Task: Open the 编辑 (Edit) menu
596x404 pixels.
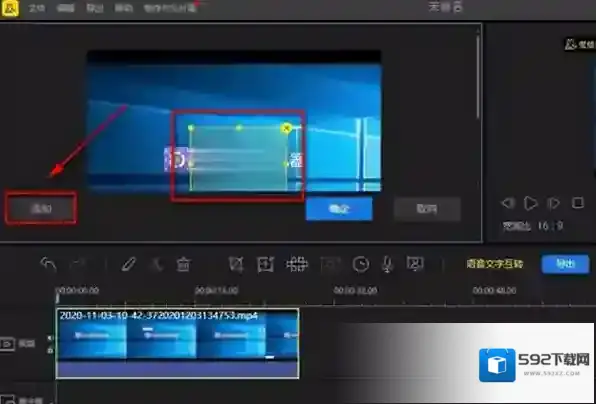Action: click(65, 8)
